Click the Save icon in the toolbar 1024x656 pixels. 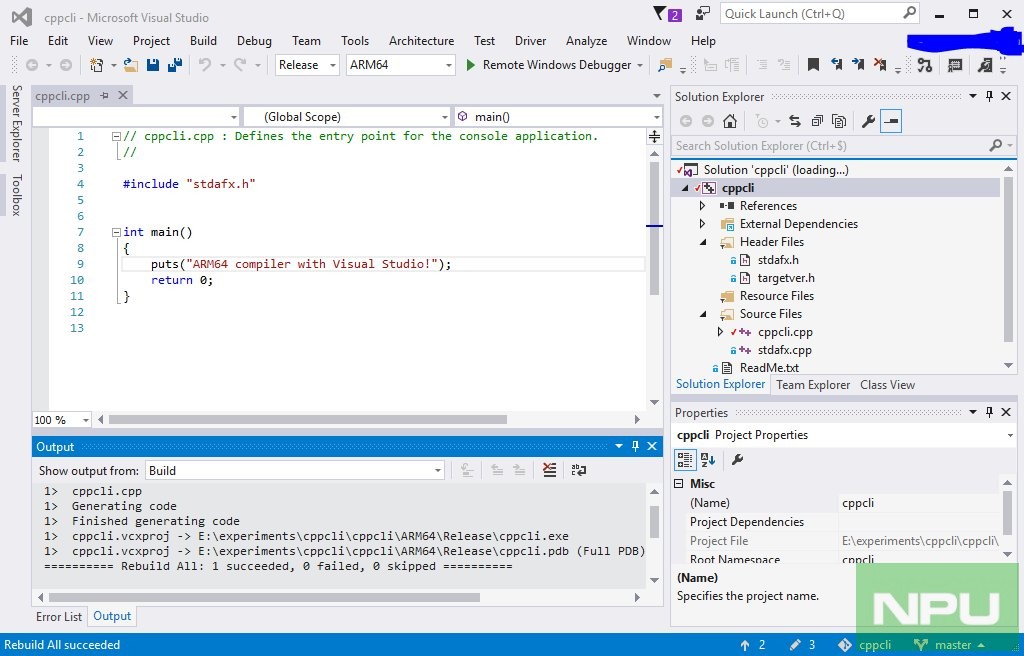153,65
